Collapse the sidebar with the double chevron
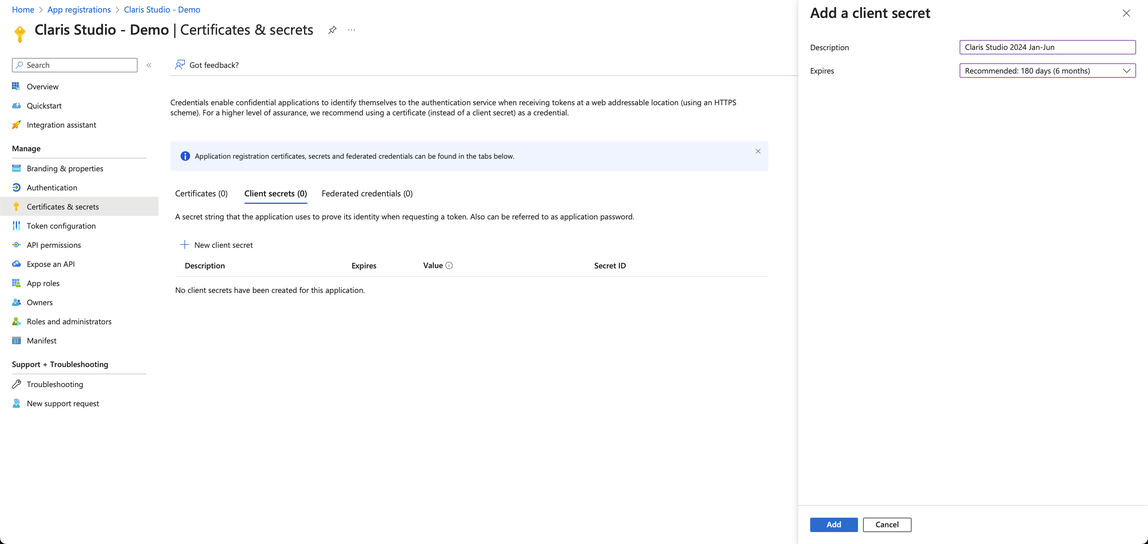Image resolution: width=1148 pixels, height=544 pixels. pyautogui.click(x=149, y=65)
